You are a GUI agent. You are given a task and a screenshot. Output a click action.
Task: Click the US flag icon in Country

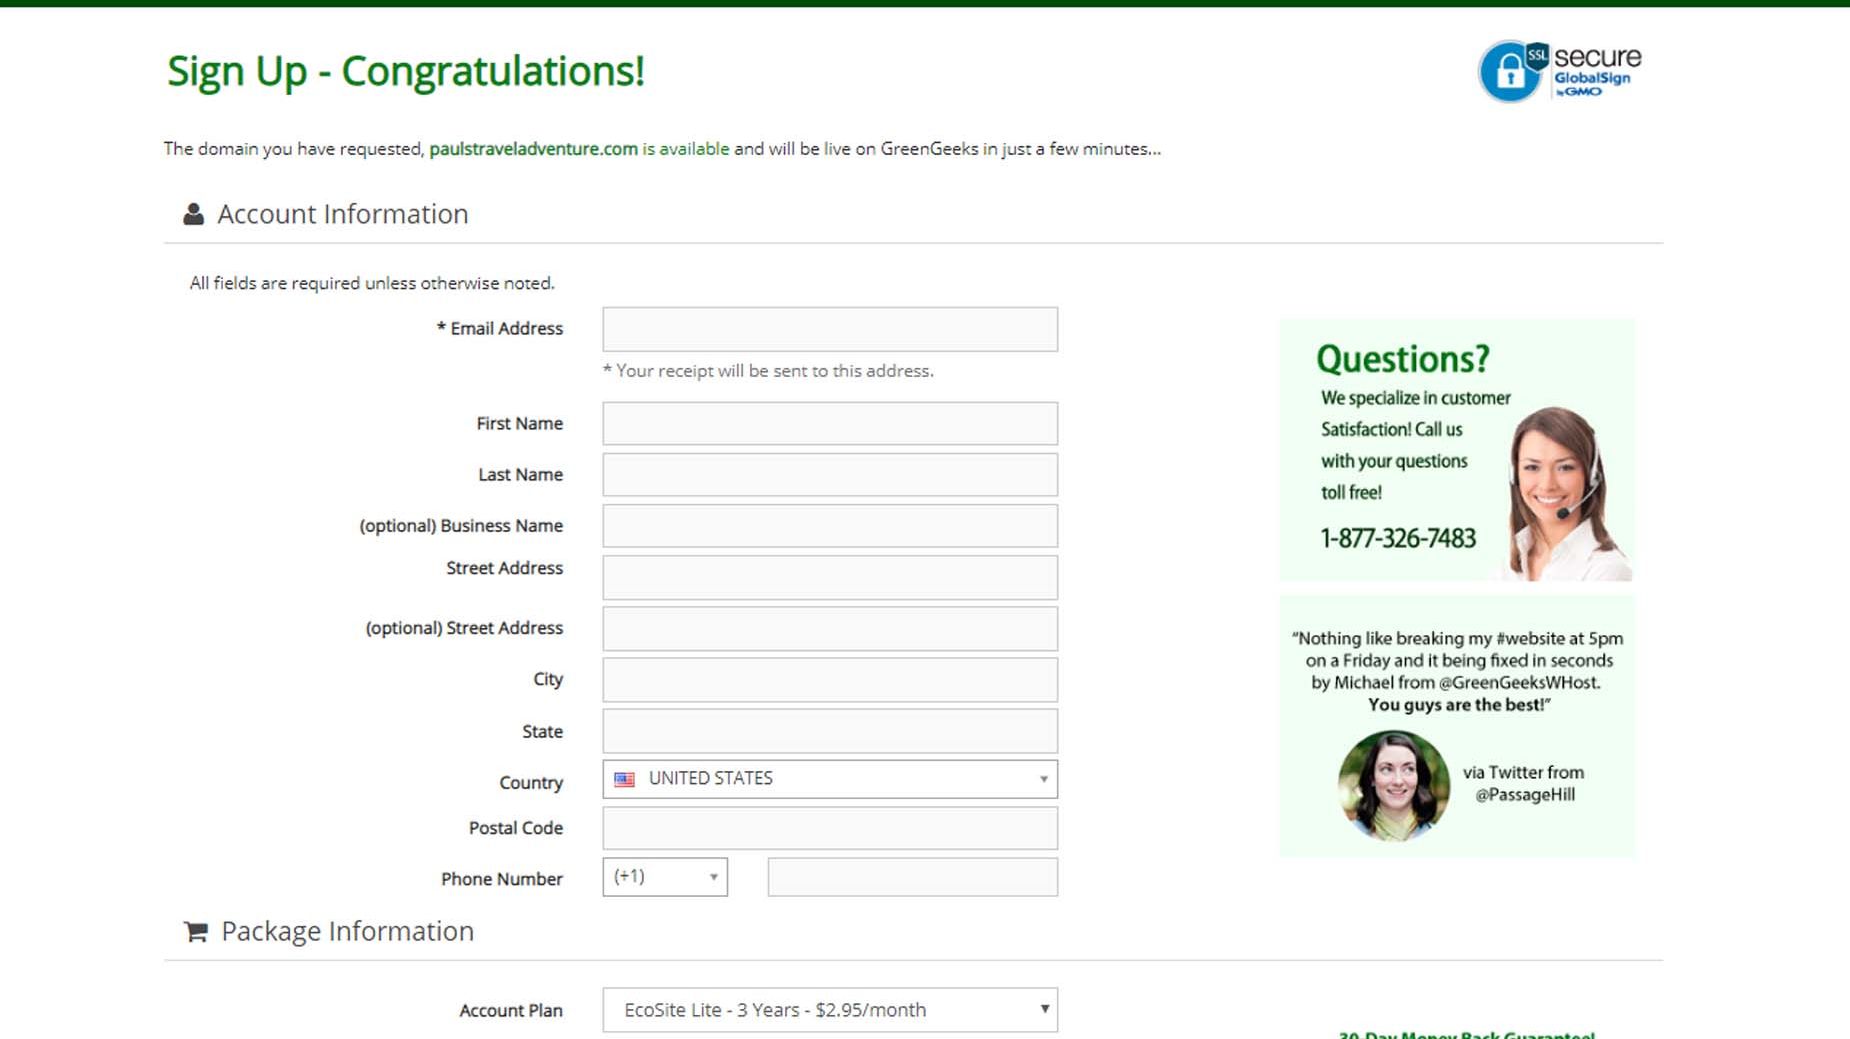(624, 779)
